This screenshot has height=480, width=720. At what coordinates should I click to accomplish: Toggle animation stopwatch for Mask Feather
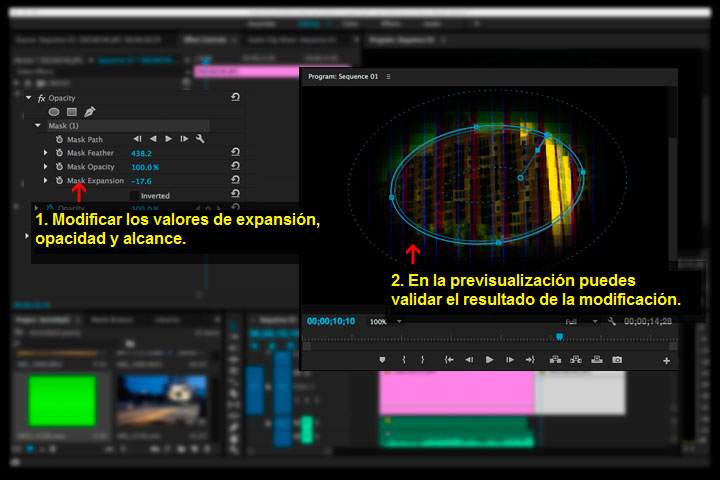(59, 152)
